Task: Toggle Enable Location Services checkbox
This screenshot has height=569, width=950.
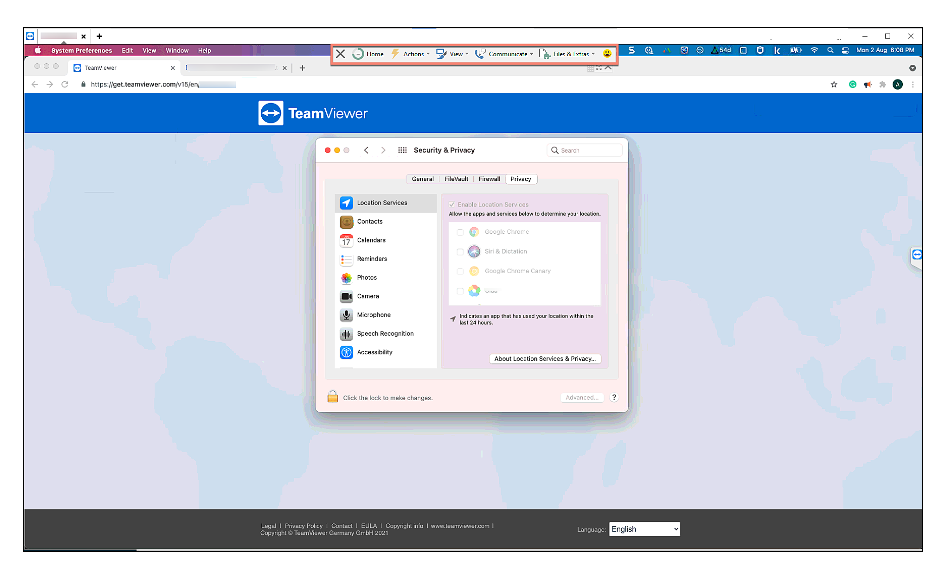Action: pos(451,204)
